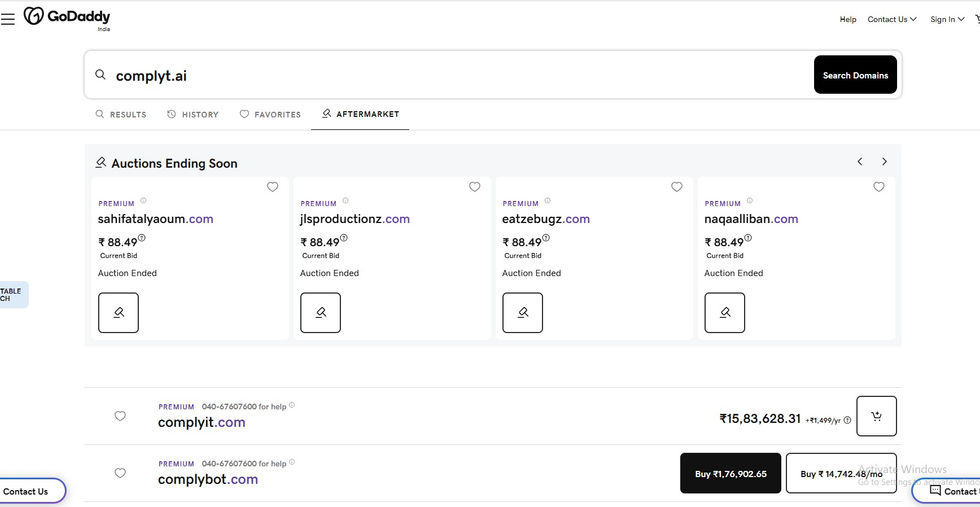The width and height of the screenshot is (980, 507).
Task: Toggle the favorite heart for complyit.com
Action: pos(120,416)
